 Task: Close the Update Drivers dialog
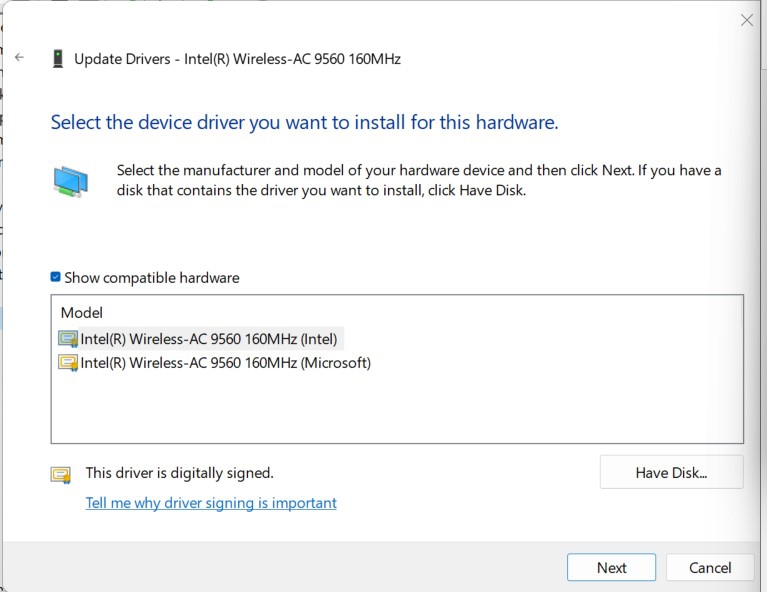click(x=746, y=20)
